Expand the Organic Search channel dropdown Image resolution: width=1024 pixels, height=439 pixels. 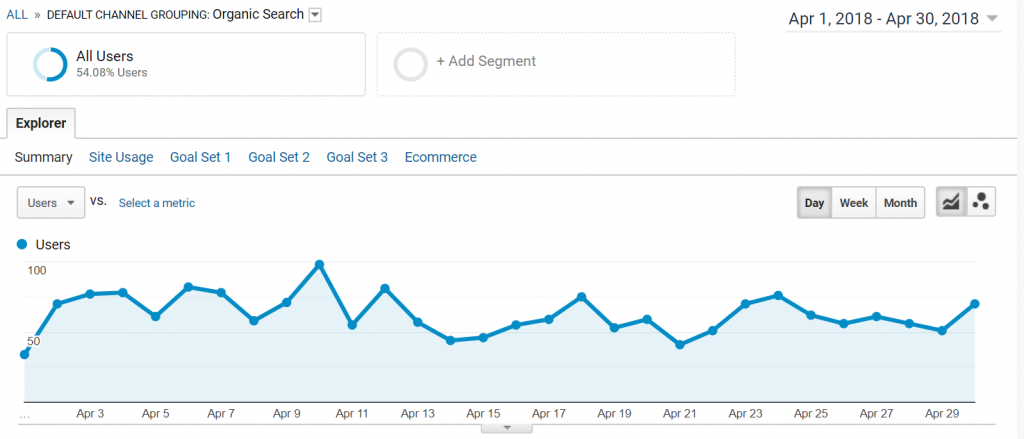click(315, 14)
